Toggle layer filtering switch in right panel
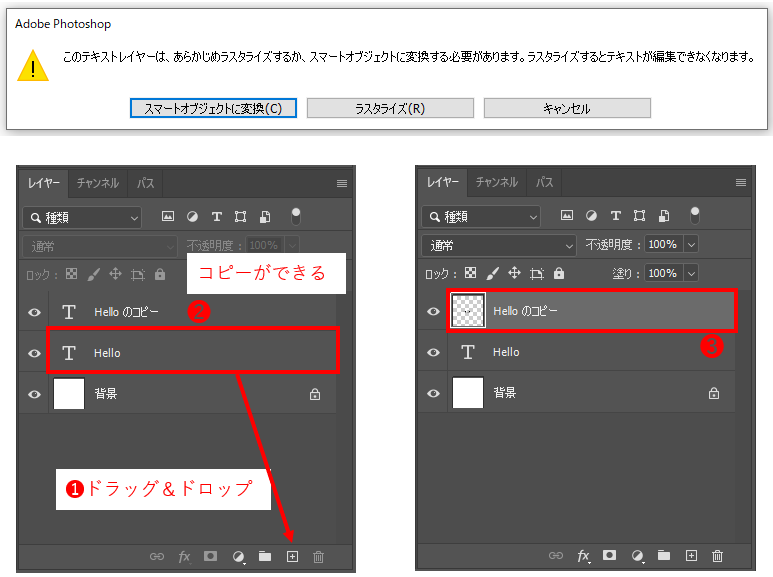 695,215
